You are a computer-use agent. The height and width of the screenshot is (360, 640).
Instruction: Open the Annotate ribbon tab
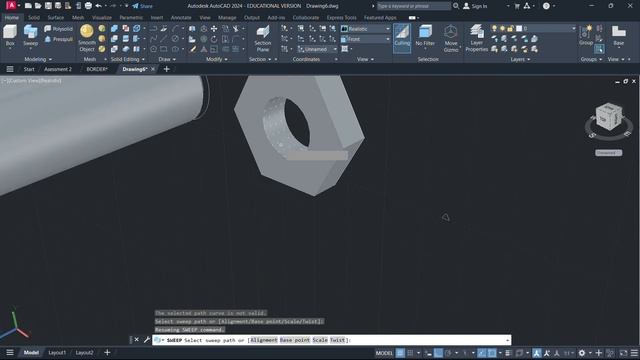pos(181,18)
